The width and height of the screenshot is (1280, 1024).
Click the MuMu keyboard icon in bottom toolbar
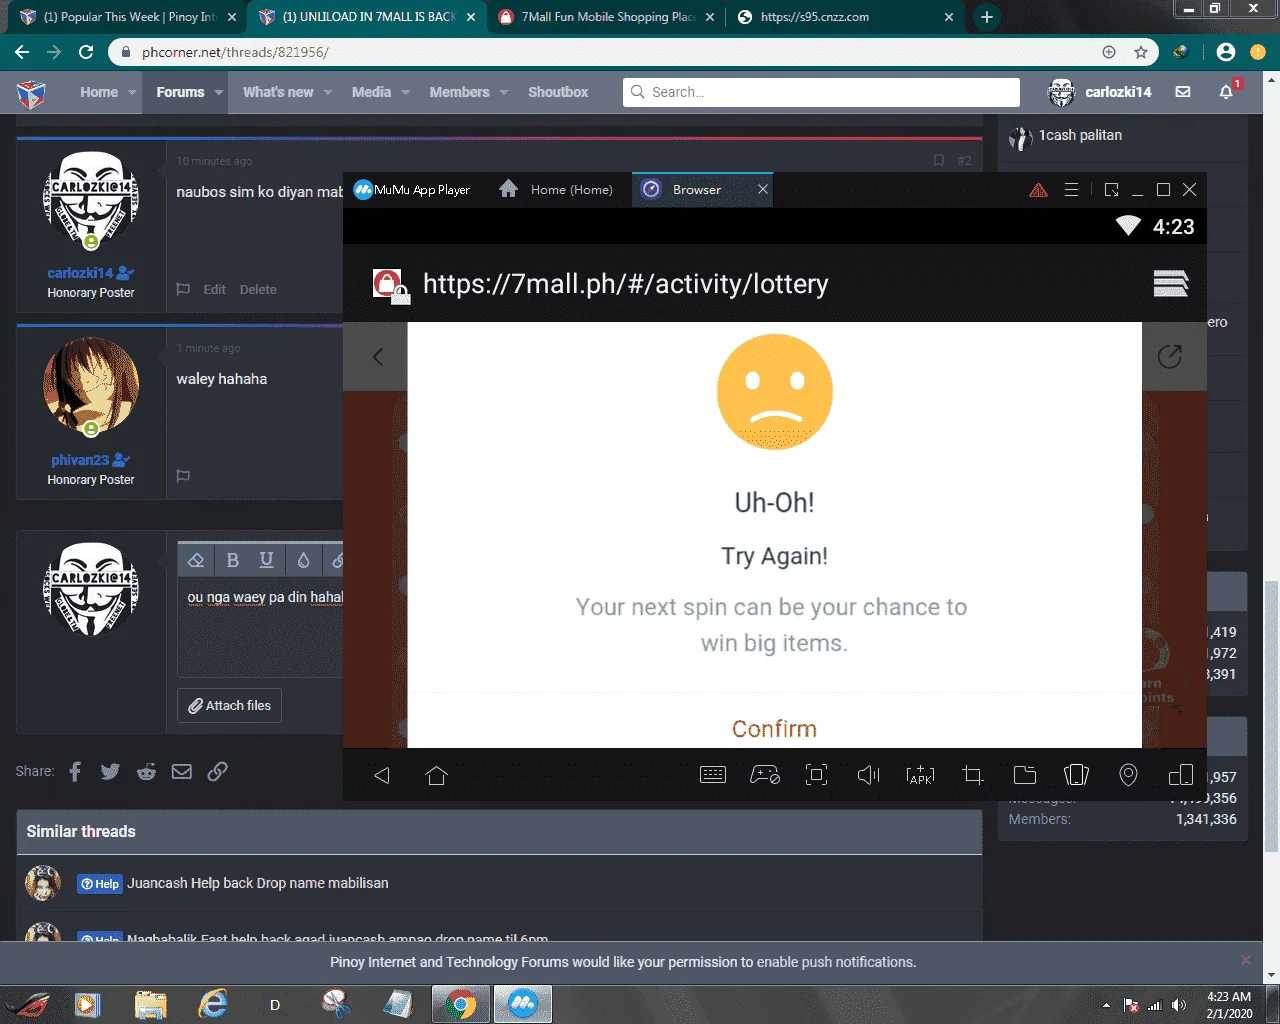(x=713, y=775)
